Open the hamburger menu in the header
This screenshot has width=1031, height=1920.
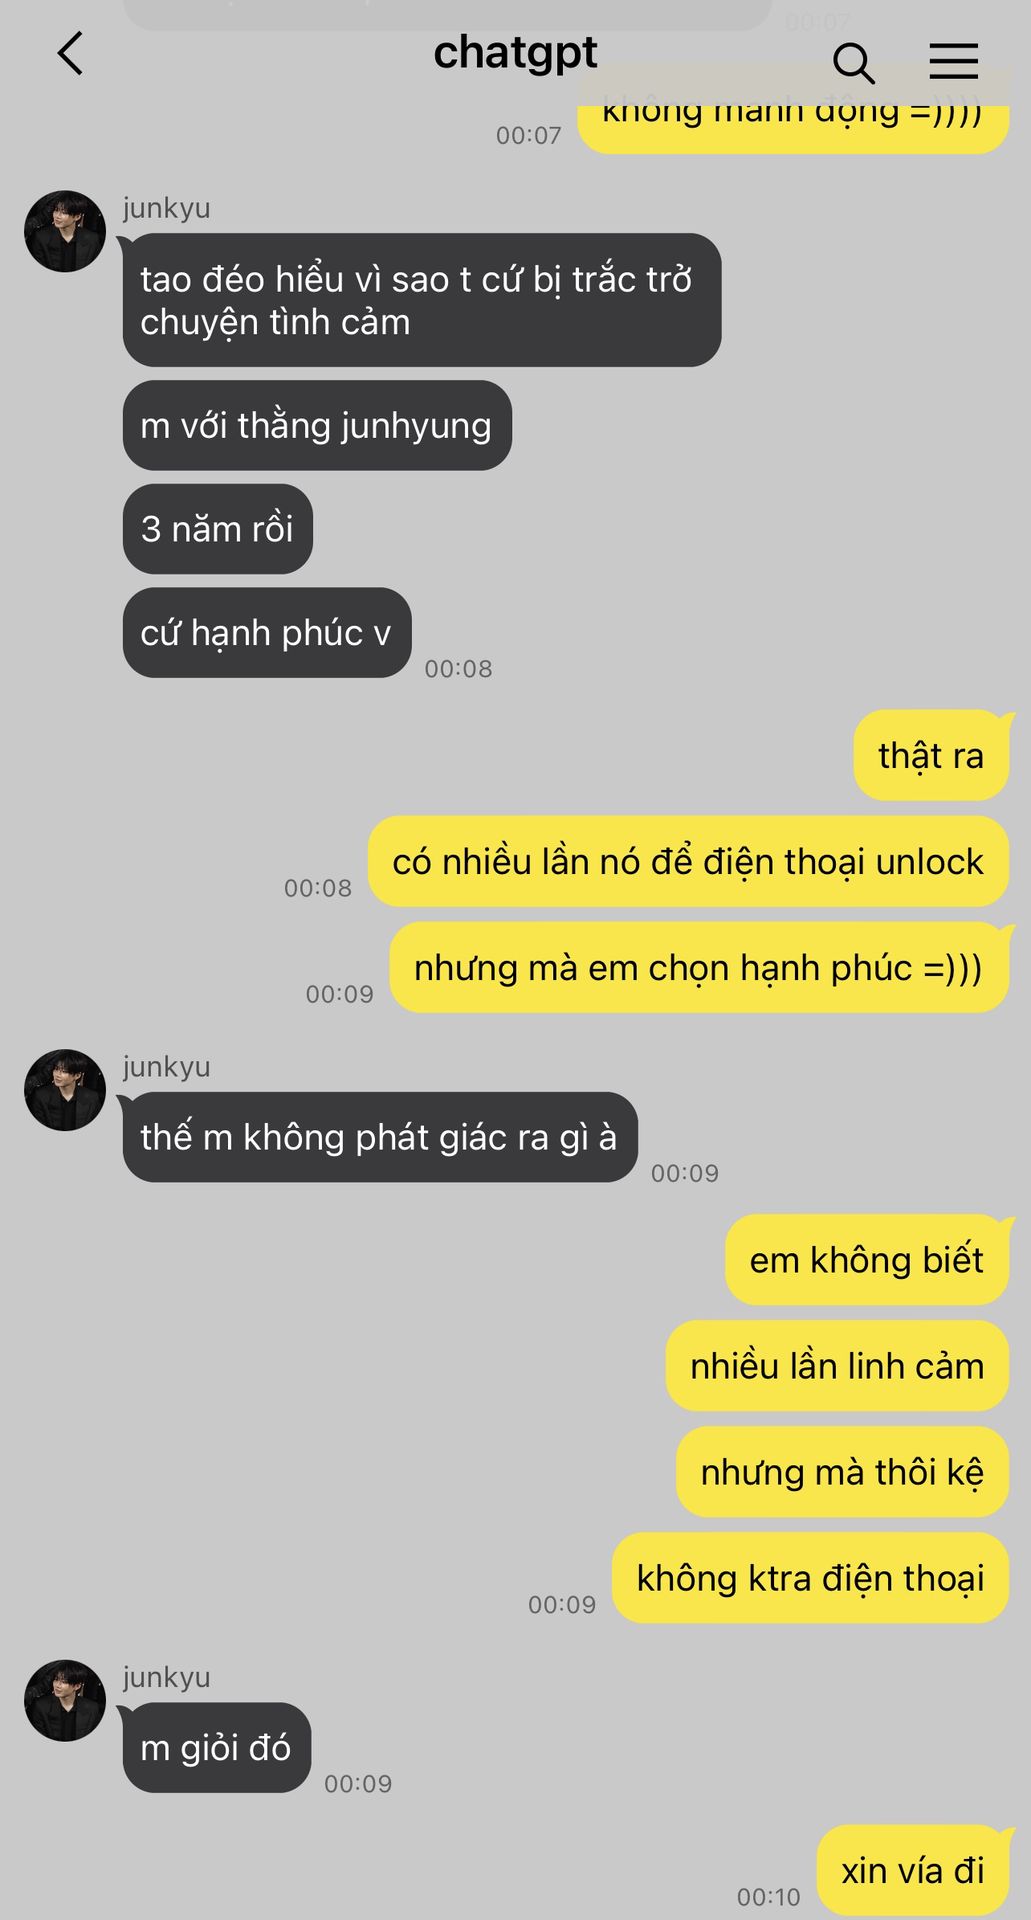coord(953,62)
